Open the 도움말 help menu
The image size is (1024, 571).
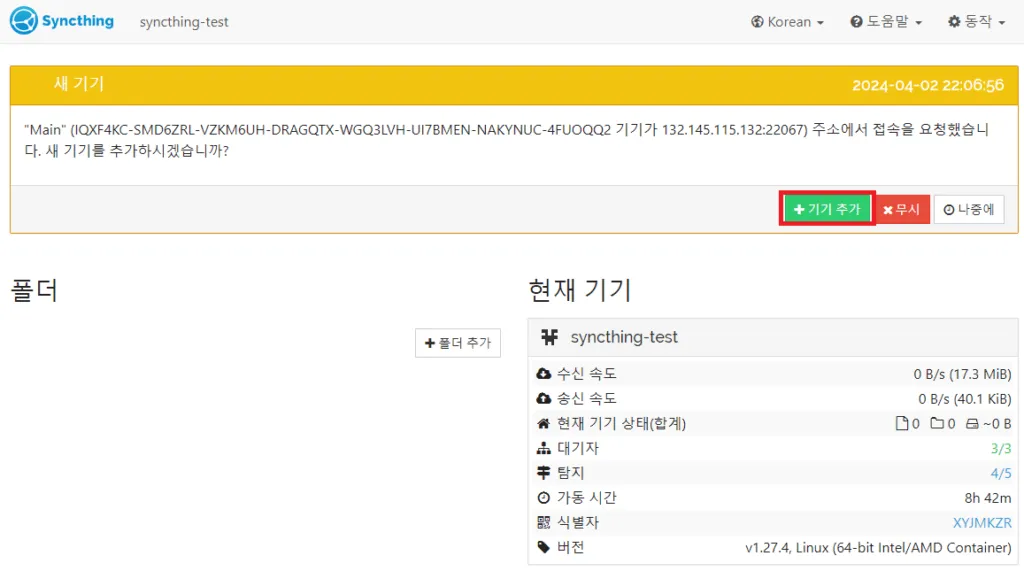[886, 22]
